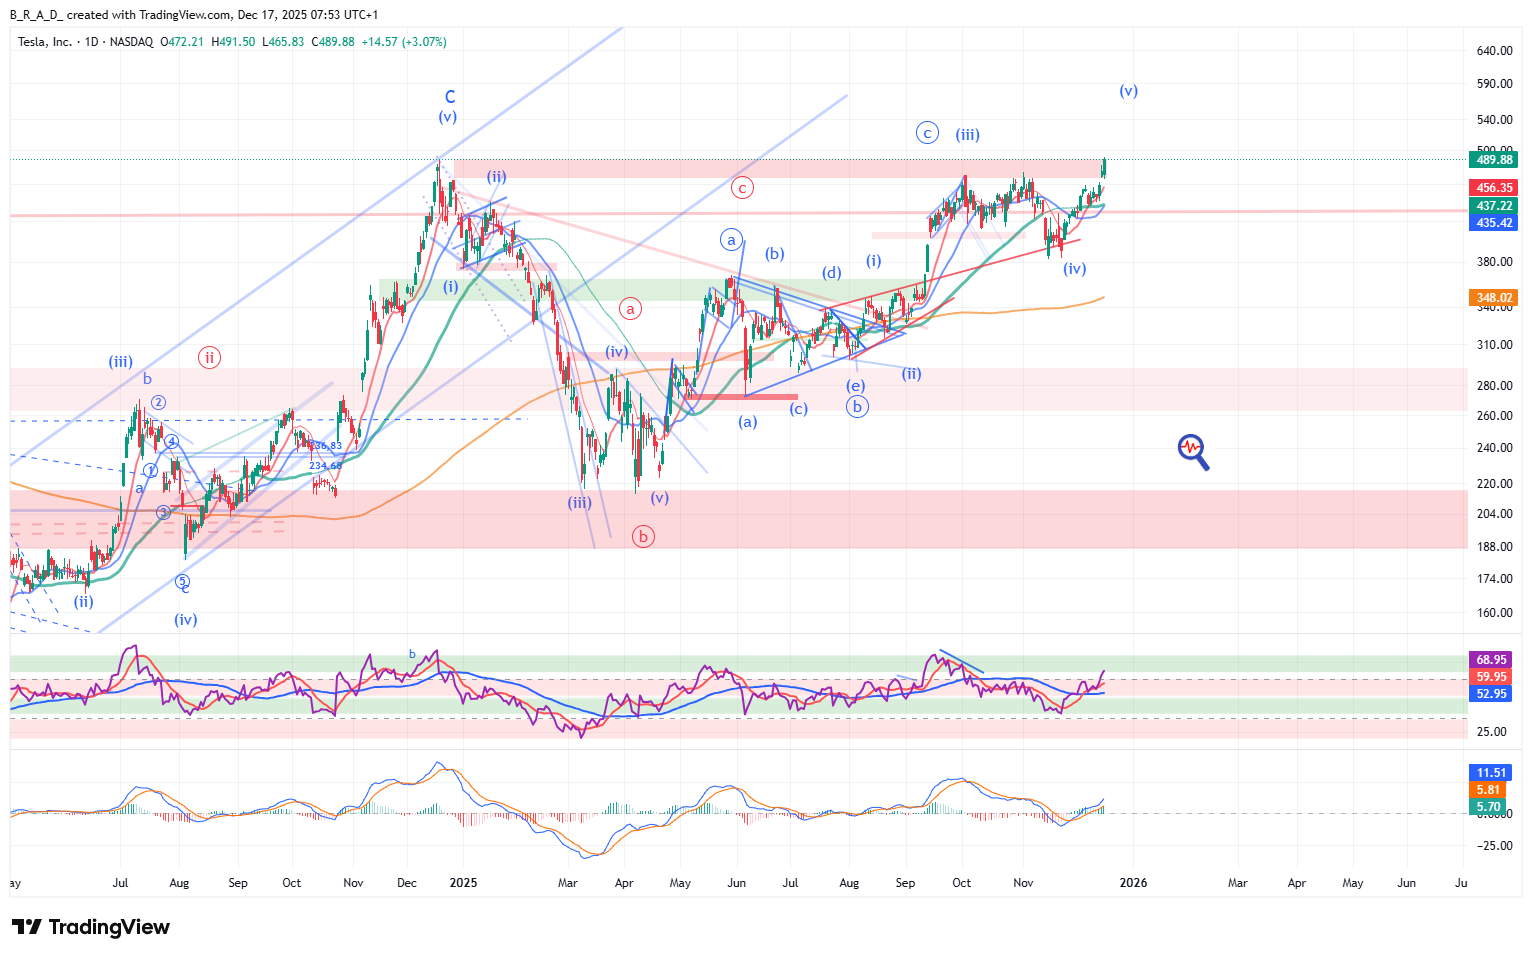
Task: Click the Tesla, Inc. symbol title
Action: click(x=45, y=42)
